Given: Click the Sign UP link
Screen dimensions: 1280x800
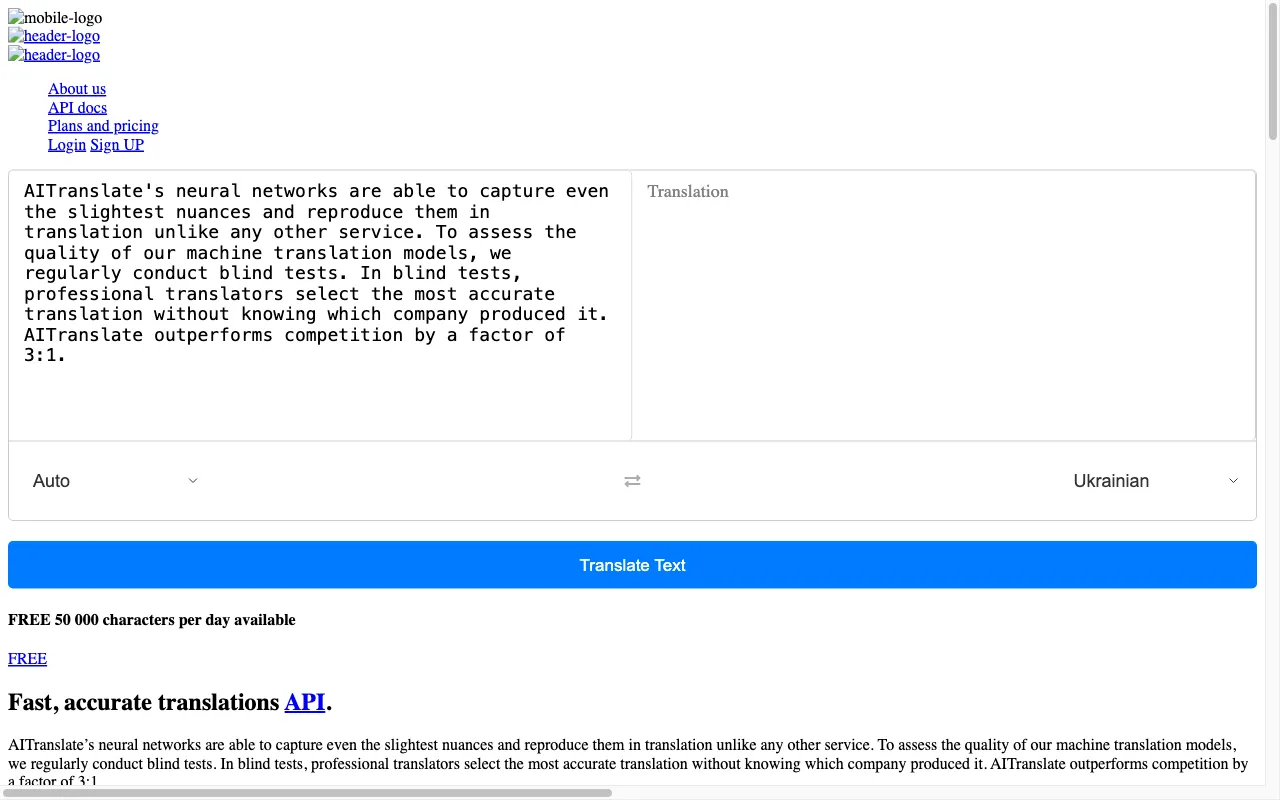Looking at the screenshot, I should coord(117,145).
